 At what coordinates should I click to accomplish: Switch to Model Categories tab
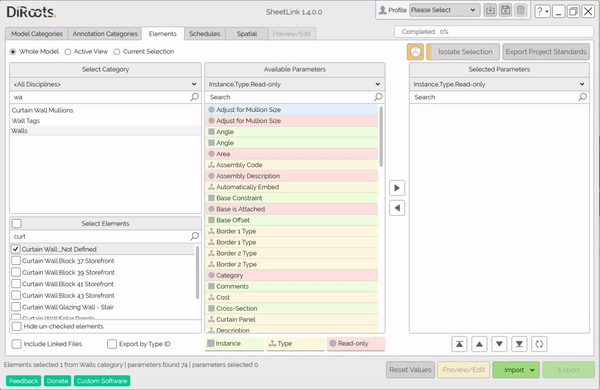coord(37,34)
